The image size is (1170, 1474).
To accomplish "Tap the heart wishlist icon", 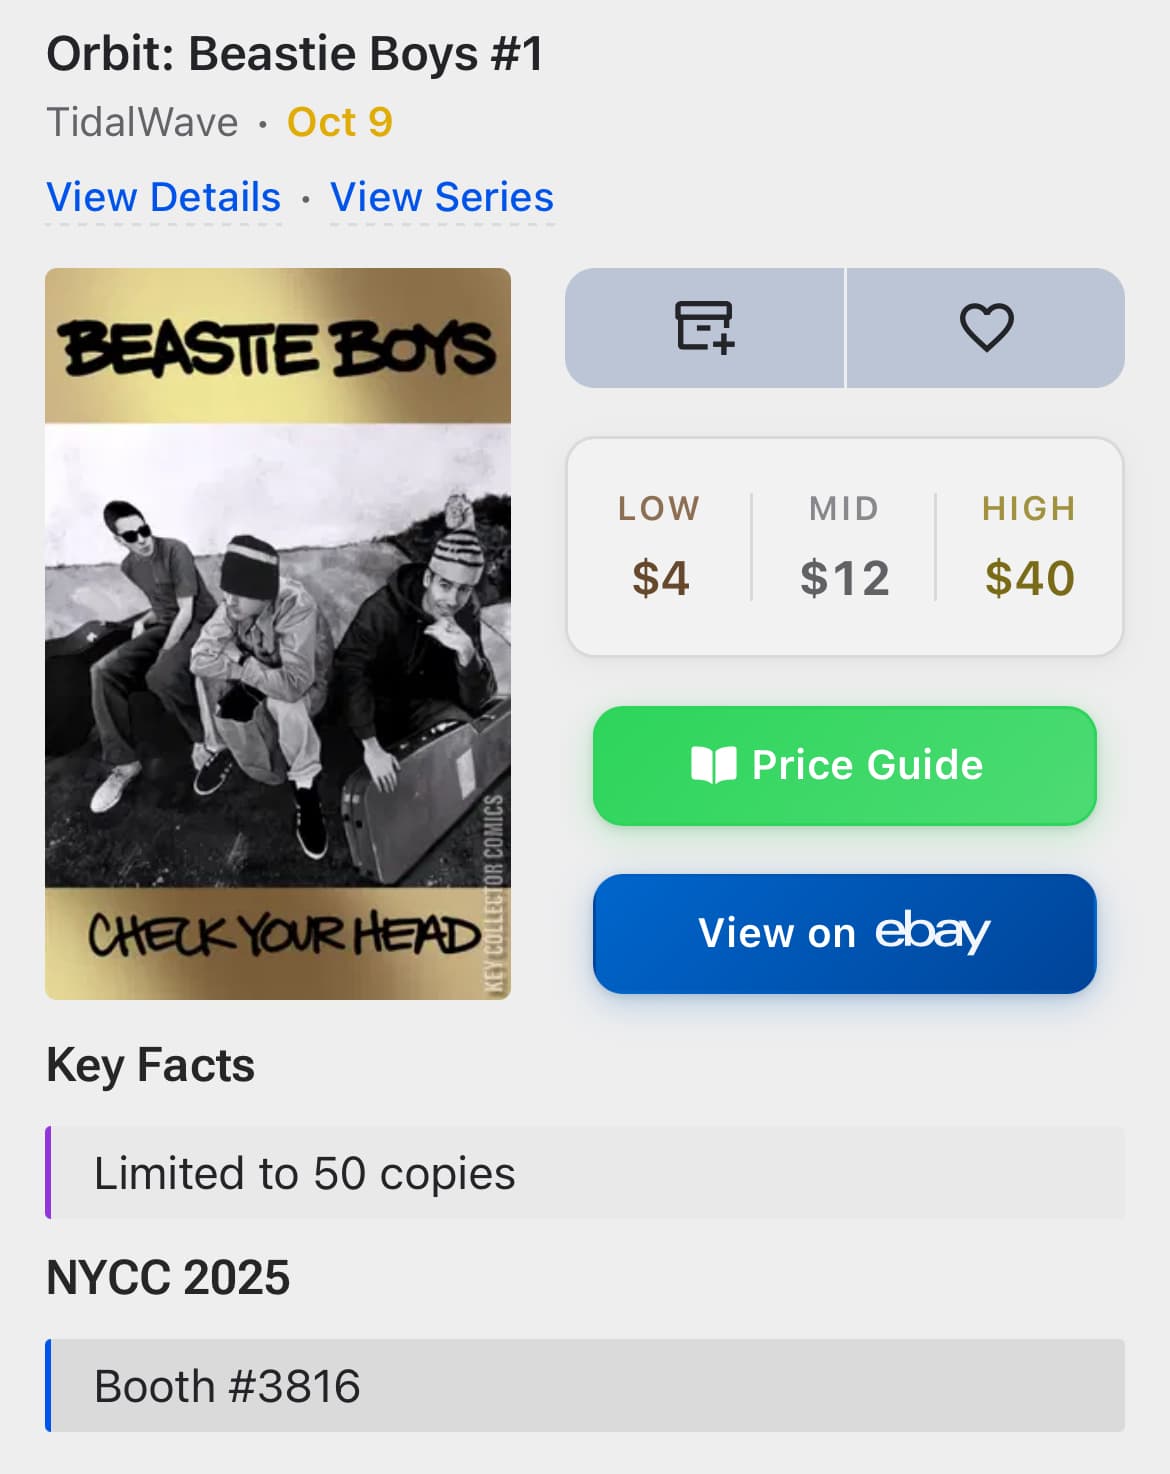I will pyautogui.click(x=986, y=327).
